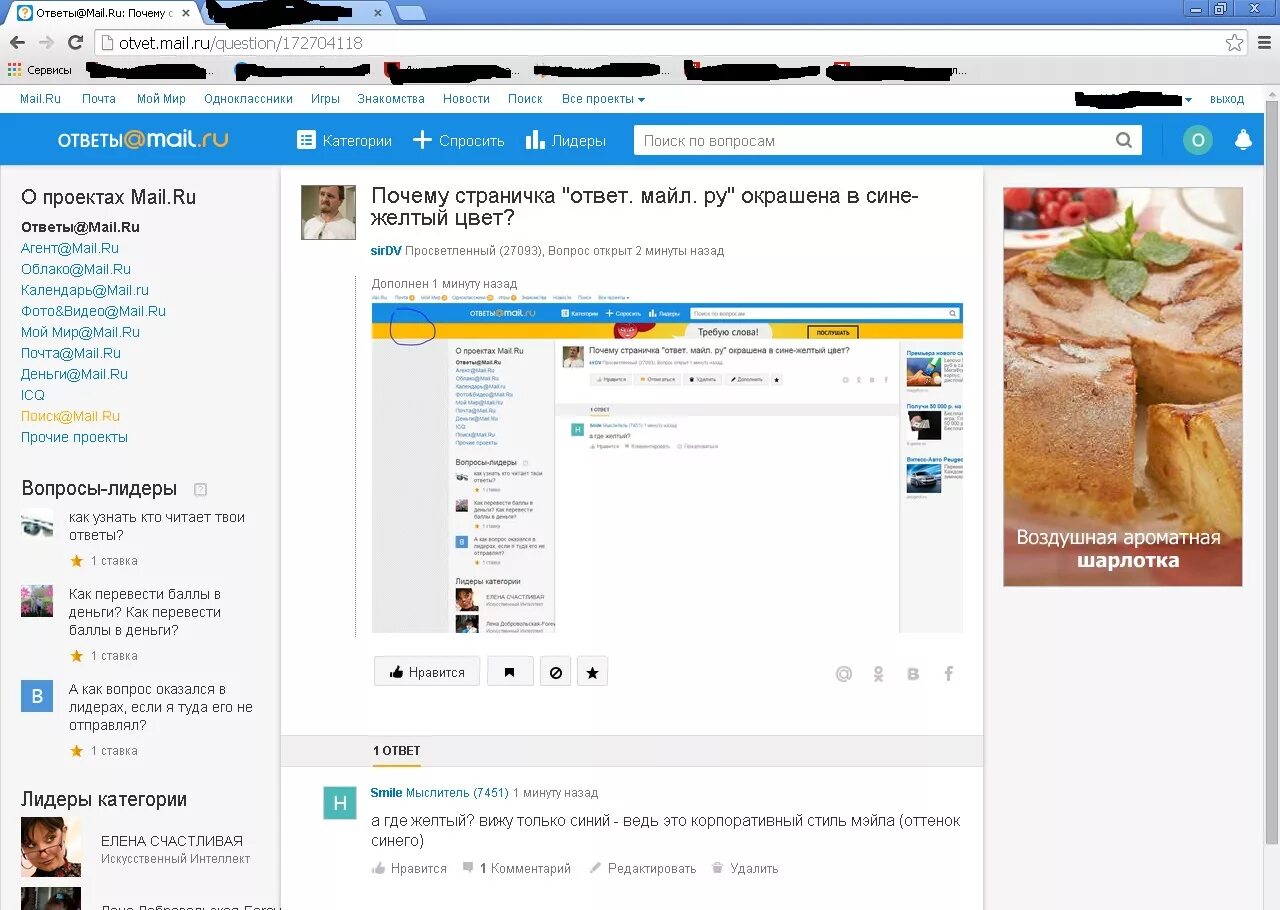
Task: Open Поиск in the top menu
Action: coord(525,99)
